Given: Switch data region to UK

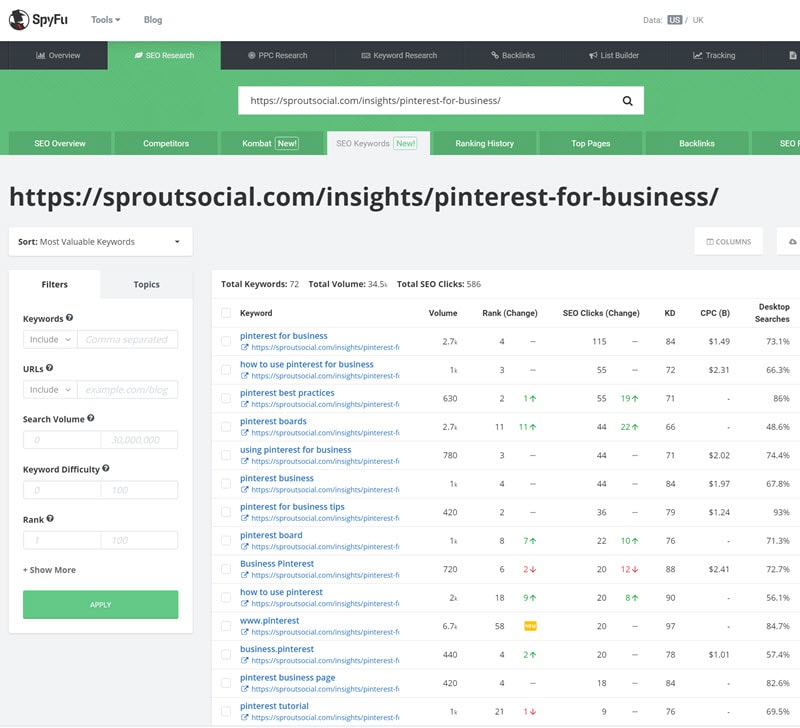Looking at the screenshot, I should [698, 20].
